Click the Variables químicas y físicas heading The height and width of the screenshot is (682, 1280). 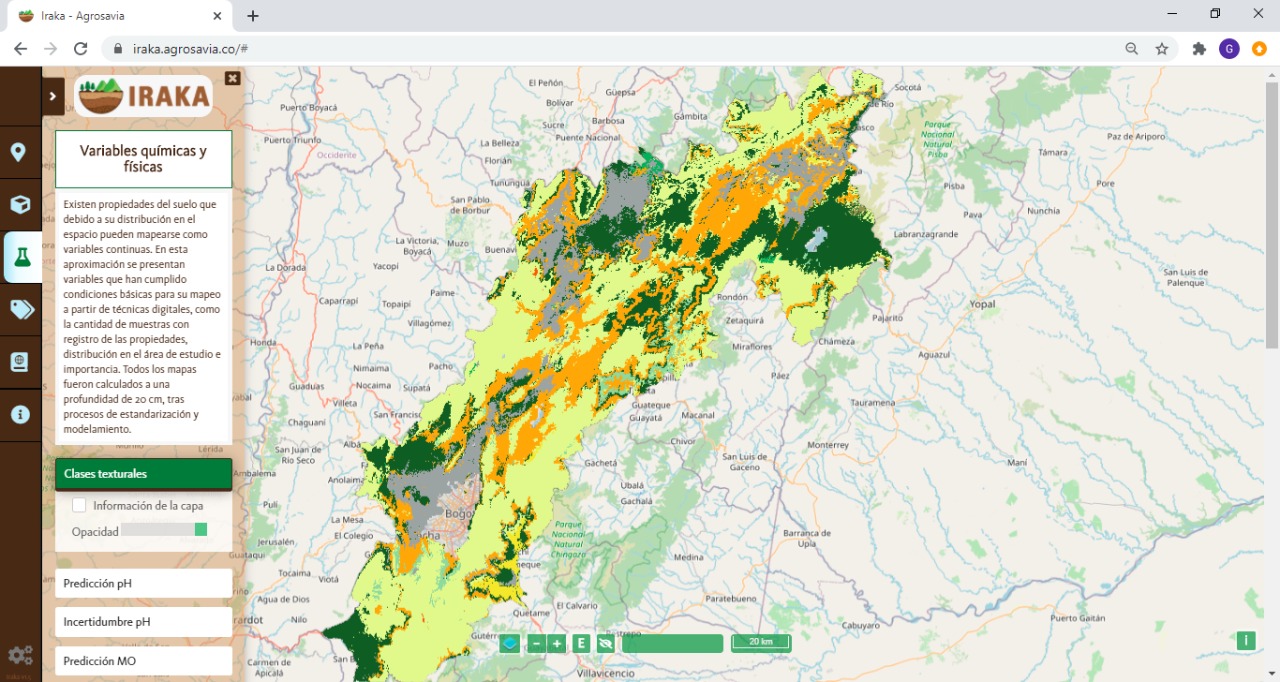143,159
